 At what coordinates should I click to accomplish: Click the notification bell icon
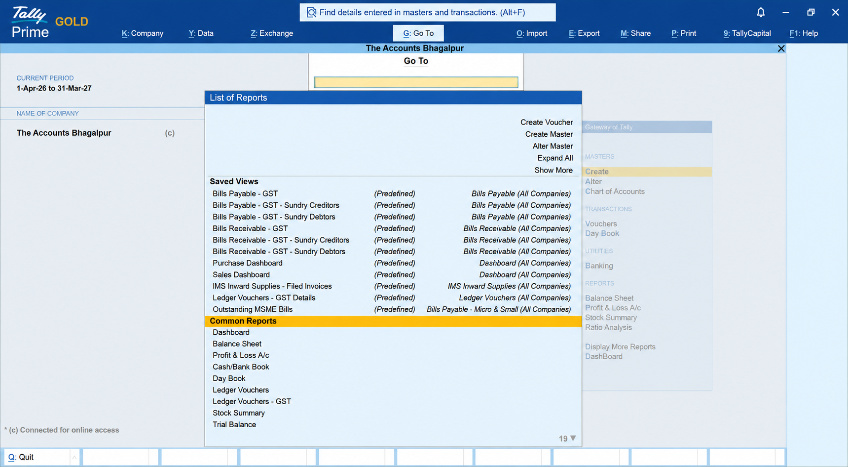[760, 12]
